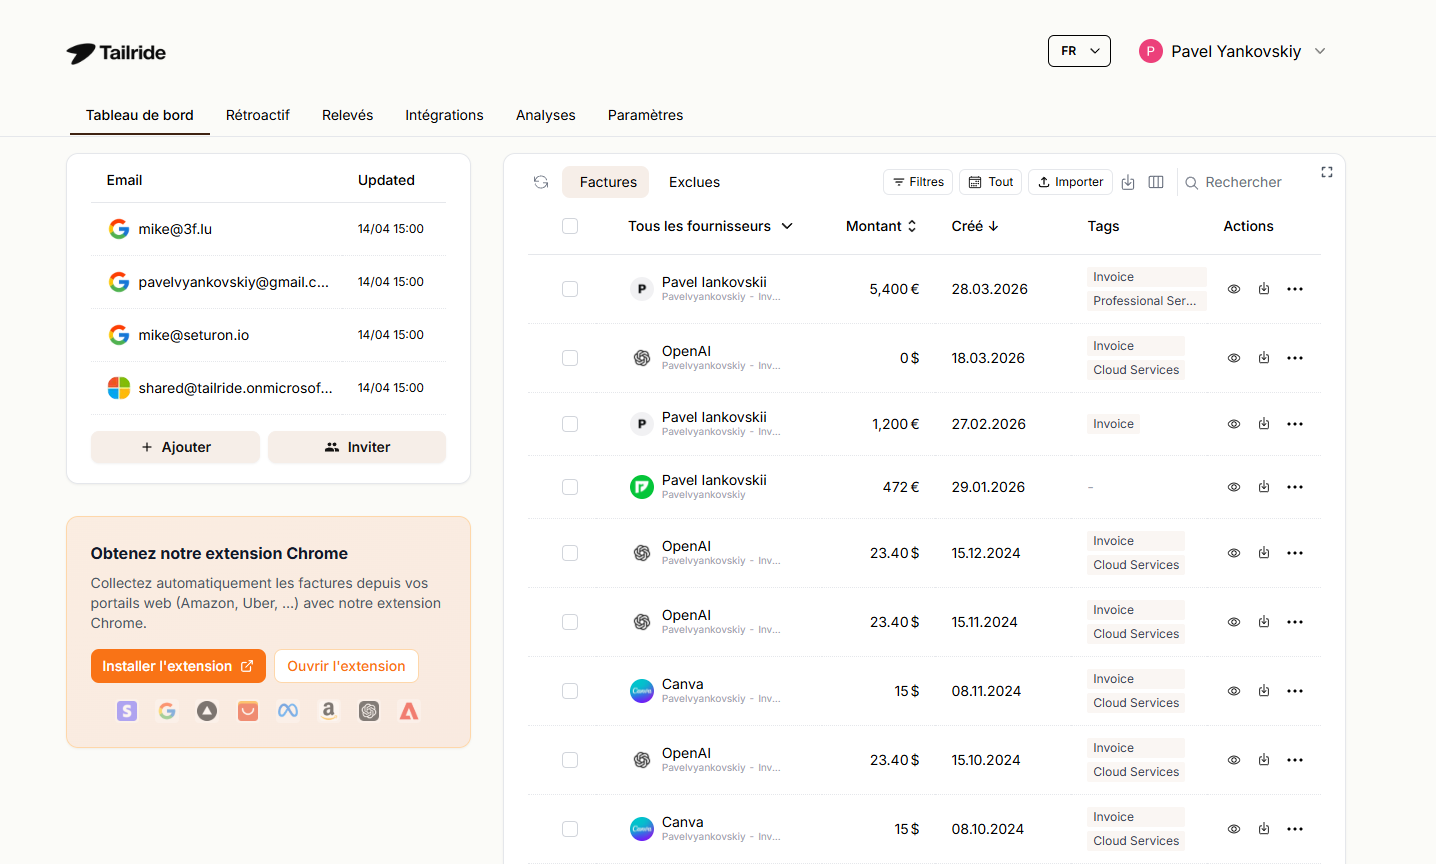The image size is (1436, 864).
Task: Open the Tous les fournisseurs dropdown
Action: (x=710, y=226)
